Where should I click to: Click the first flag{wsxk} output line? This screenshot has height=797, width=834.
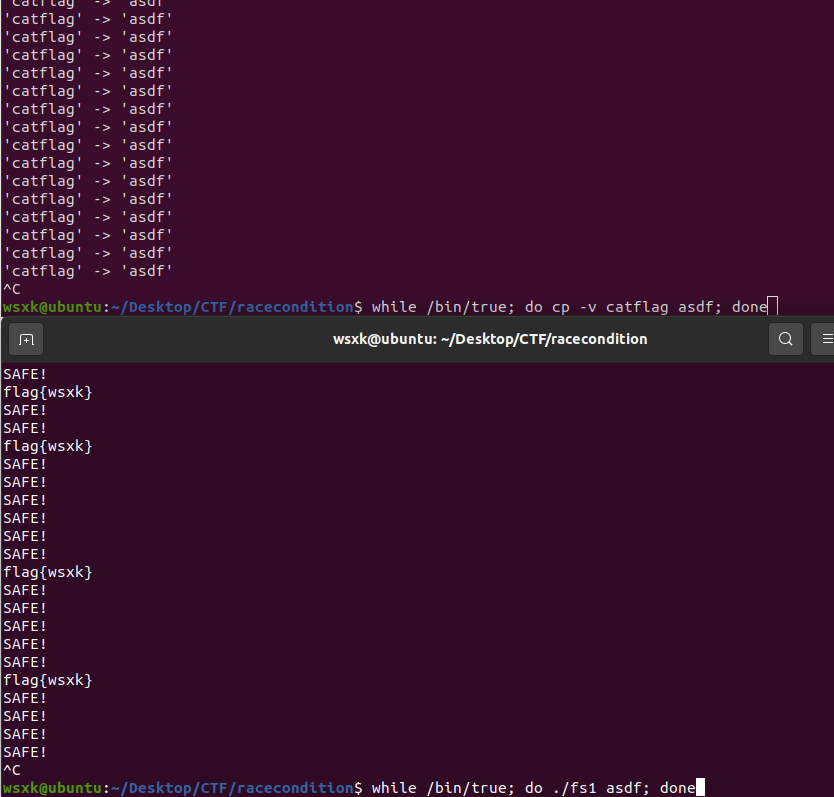coord(48,393)
